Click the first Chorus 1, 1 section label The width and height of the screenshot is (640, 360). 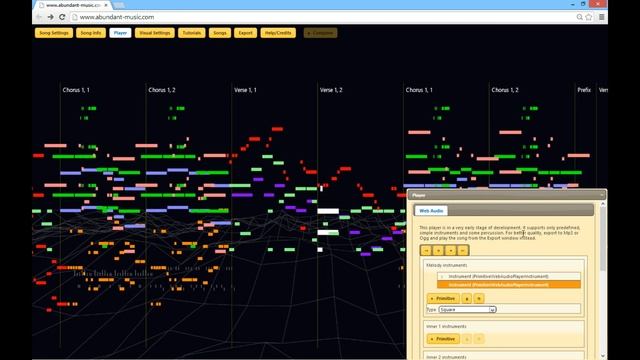(76, 90)
